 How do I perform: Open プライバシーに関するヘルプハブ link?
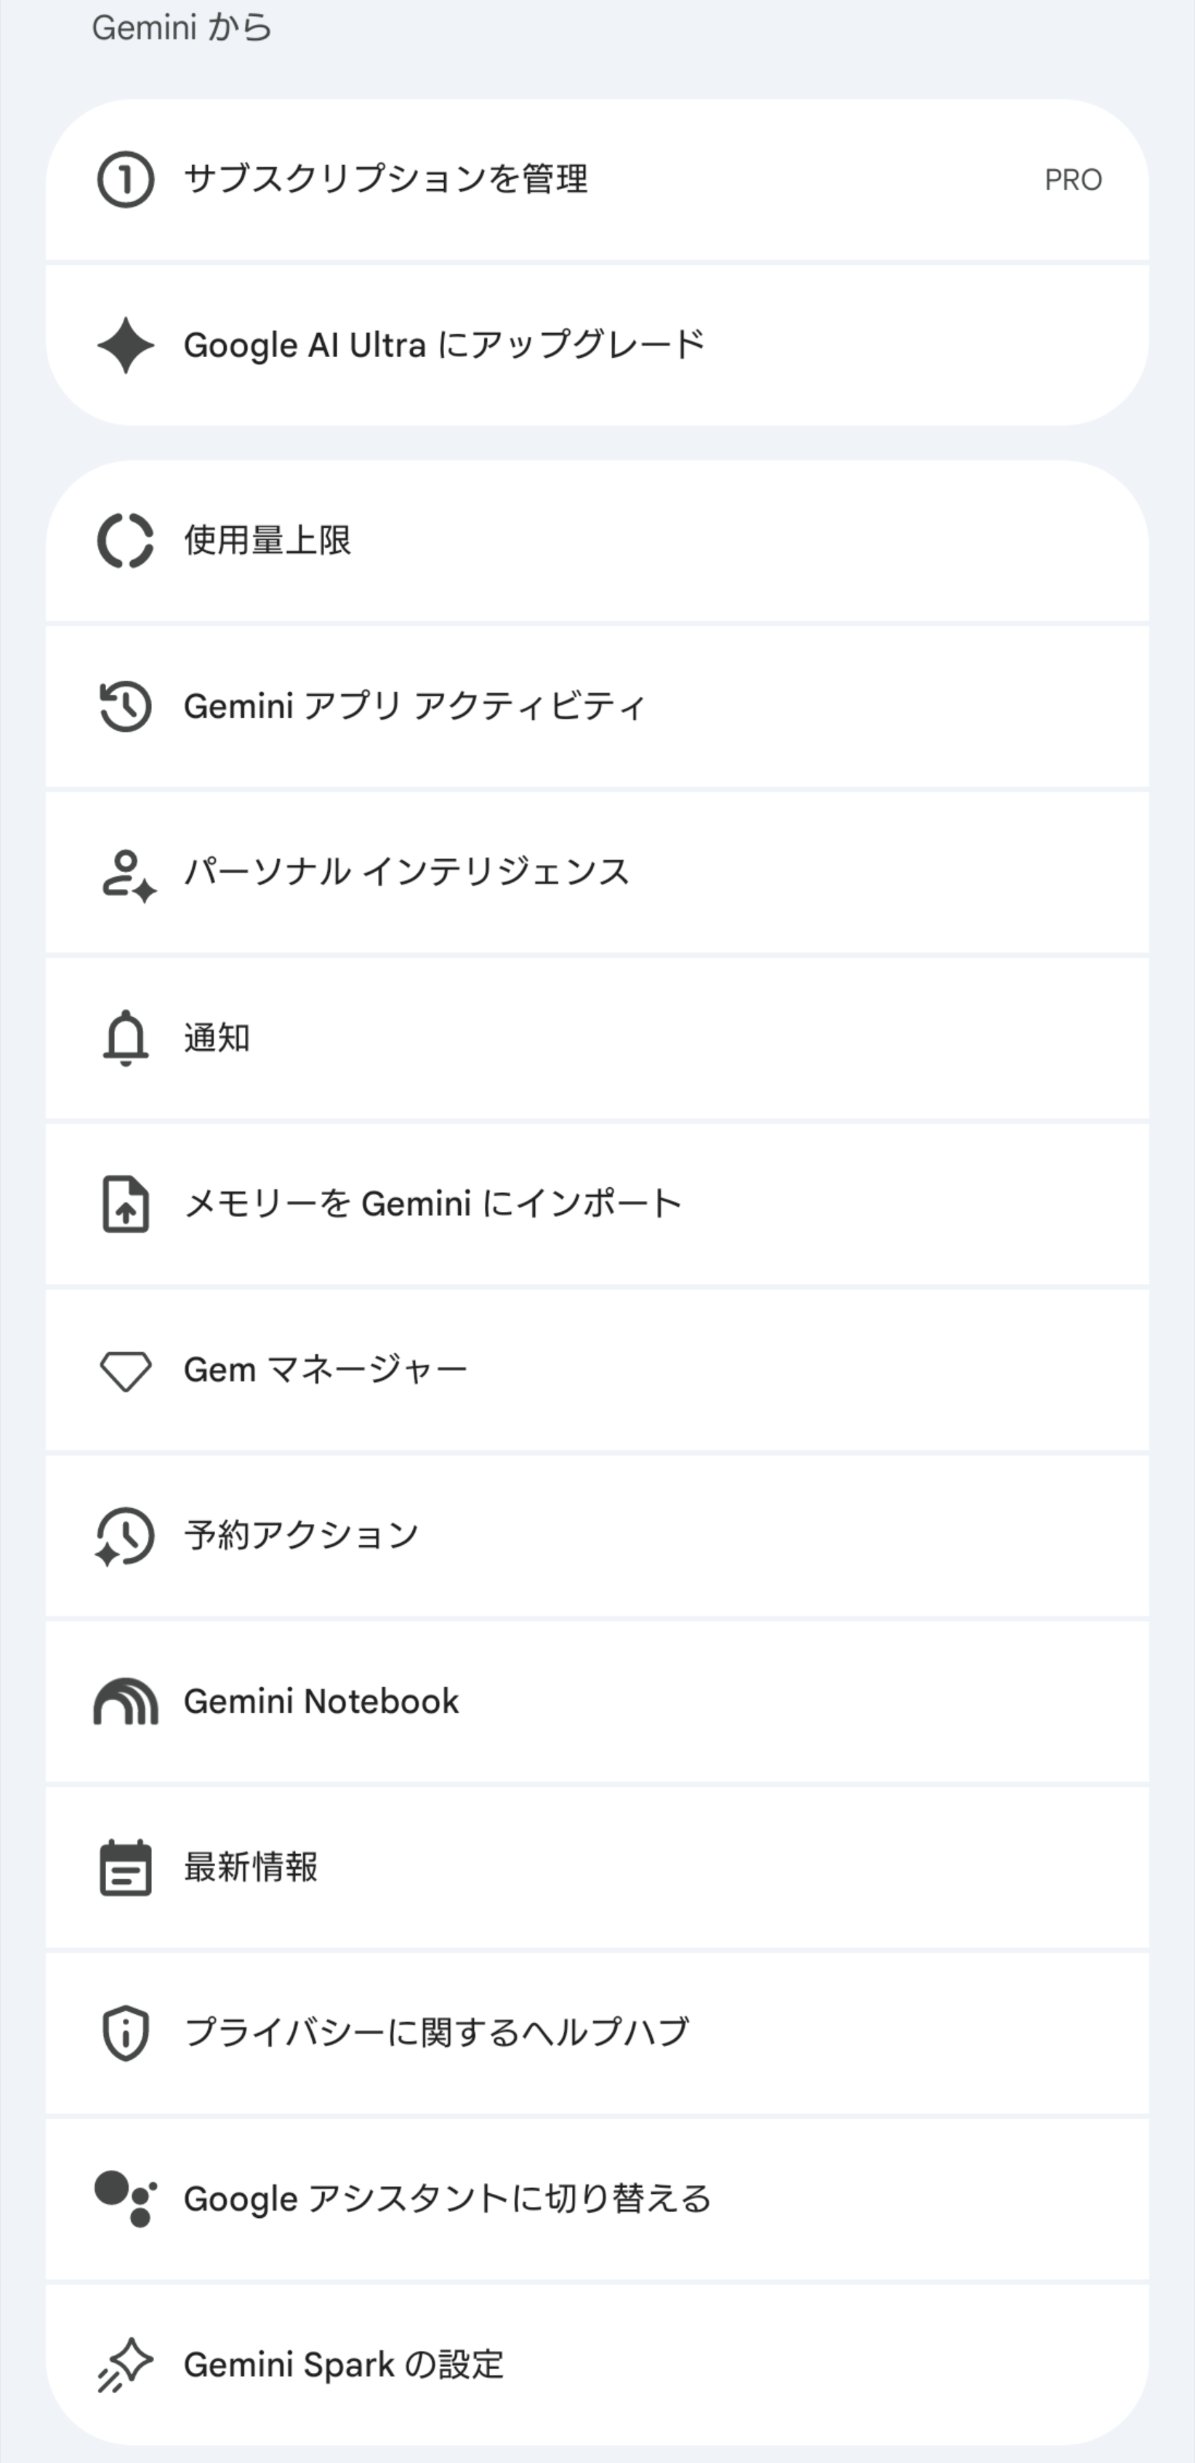[x=597, y=2033]
